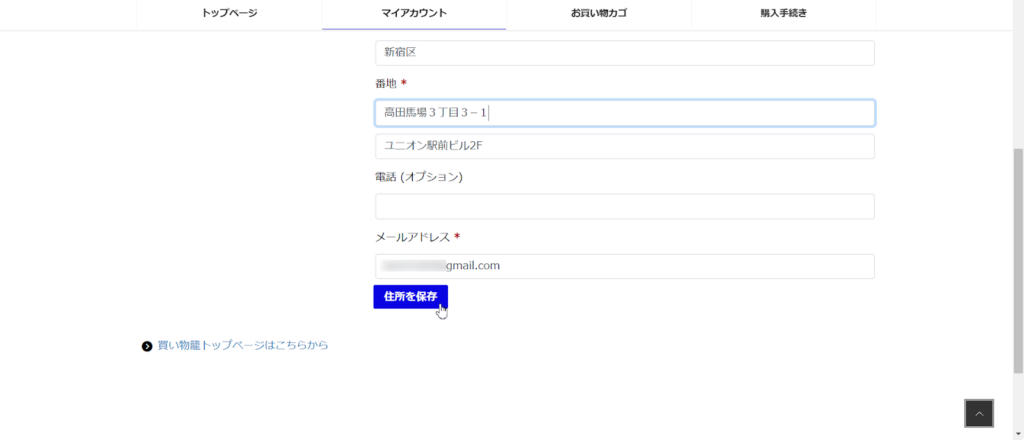Click the empty 電話 (オプション) input

(x=624, y=206)
